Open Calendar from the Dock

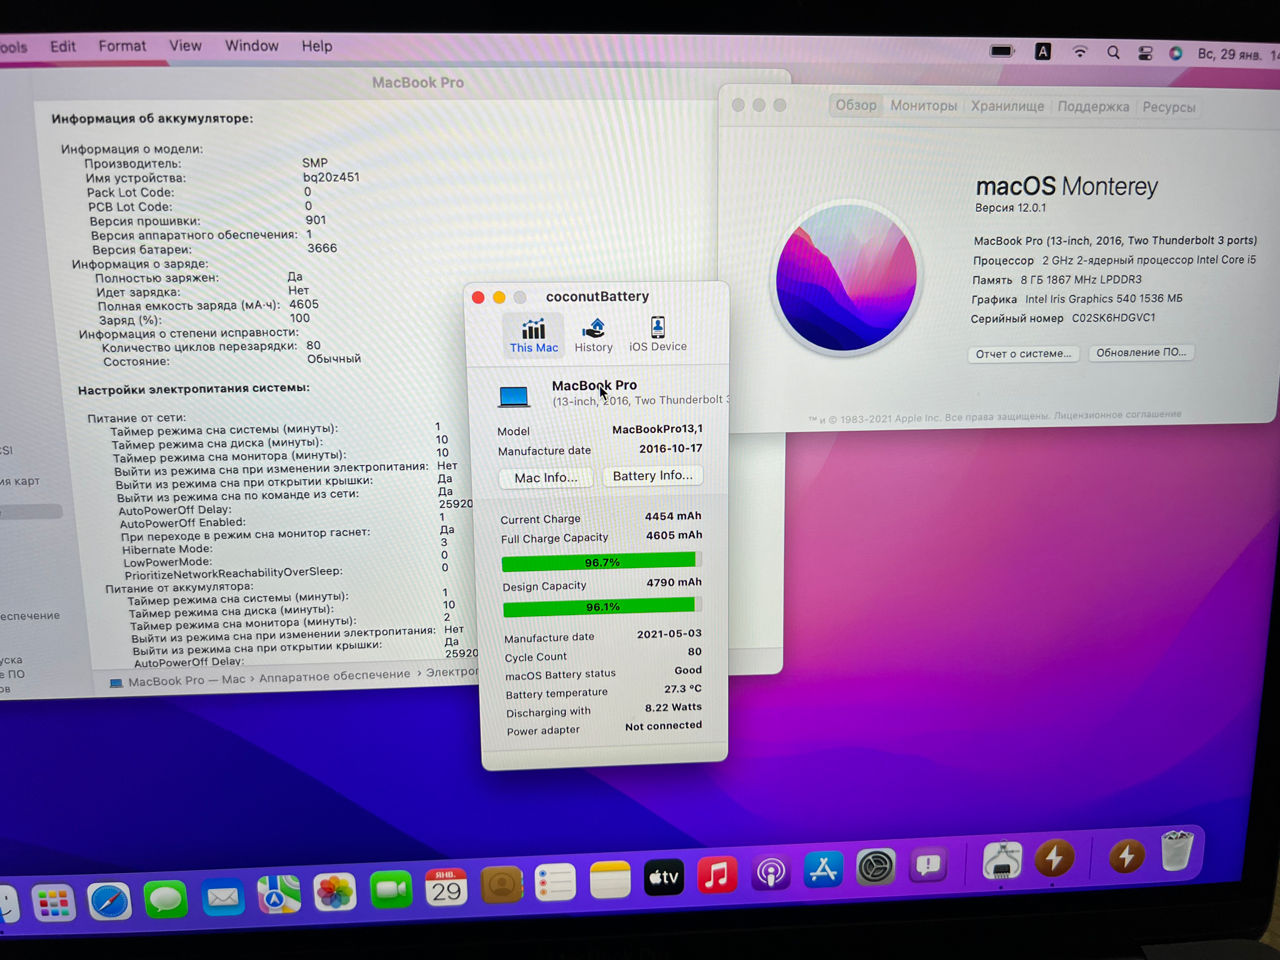[x=446, y=887]
